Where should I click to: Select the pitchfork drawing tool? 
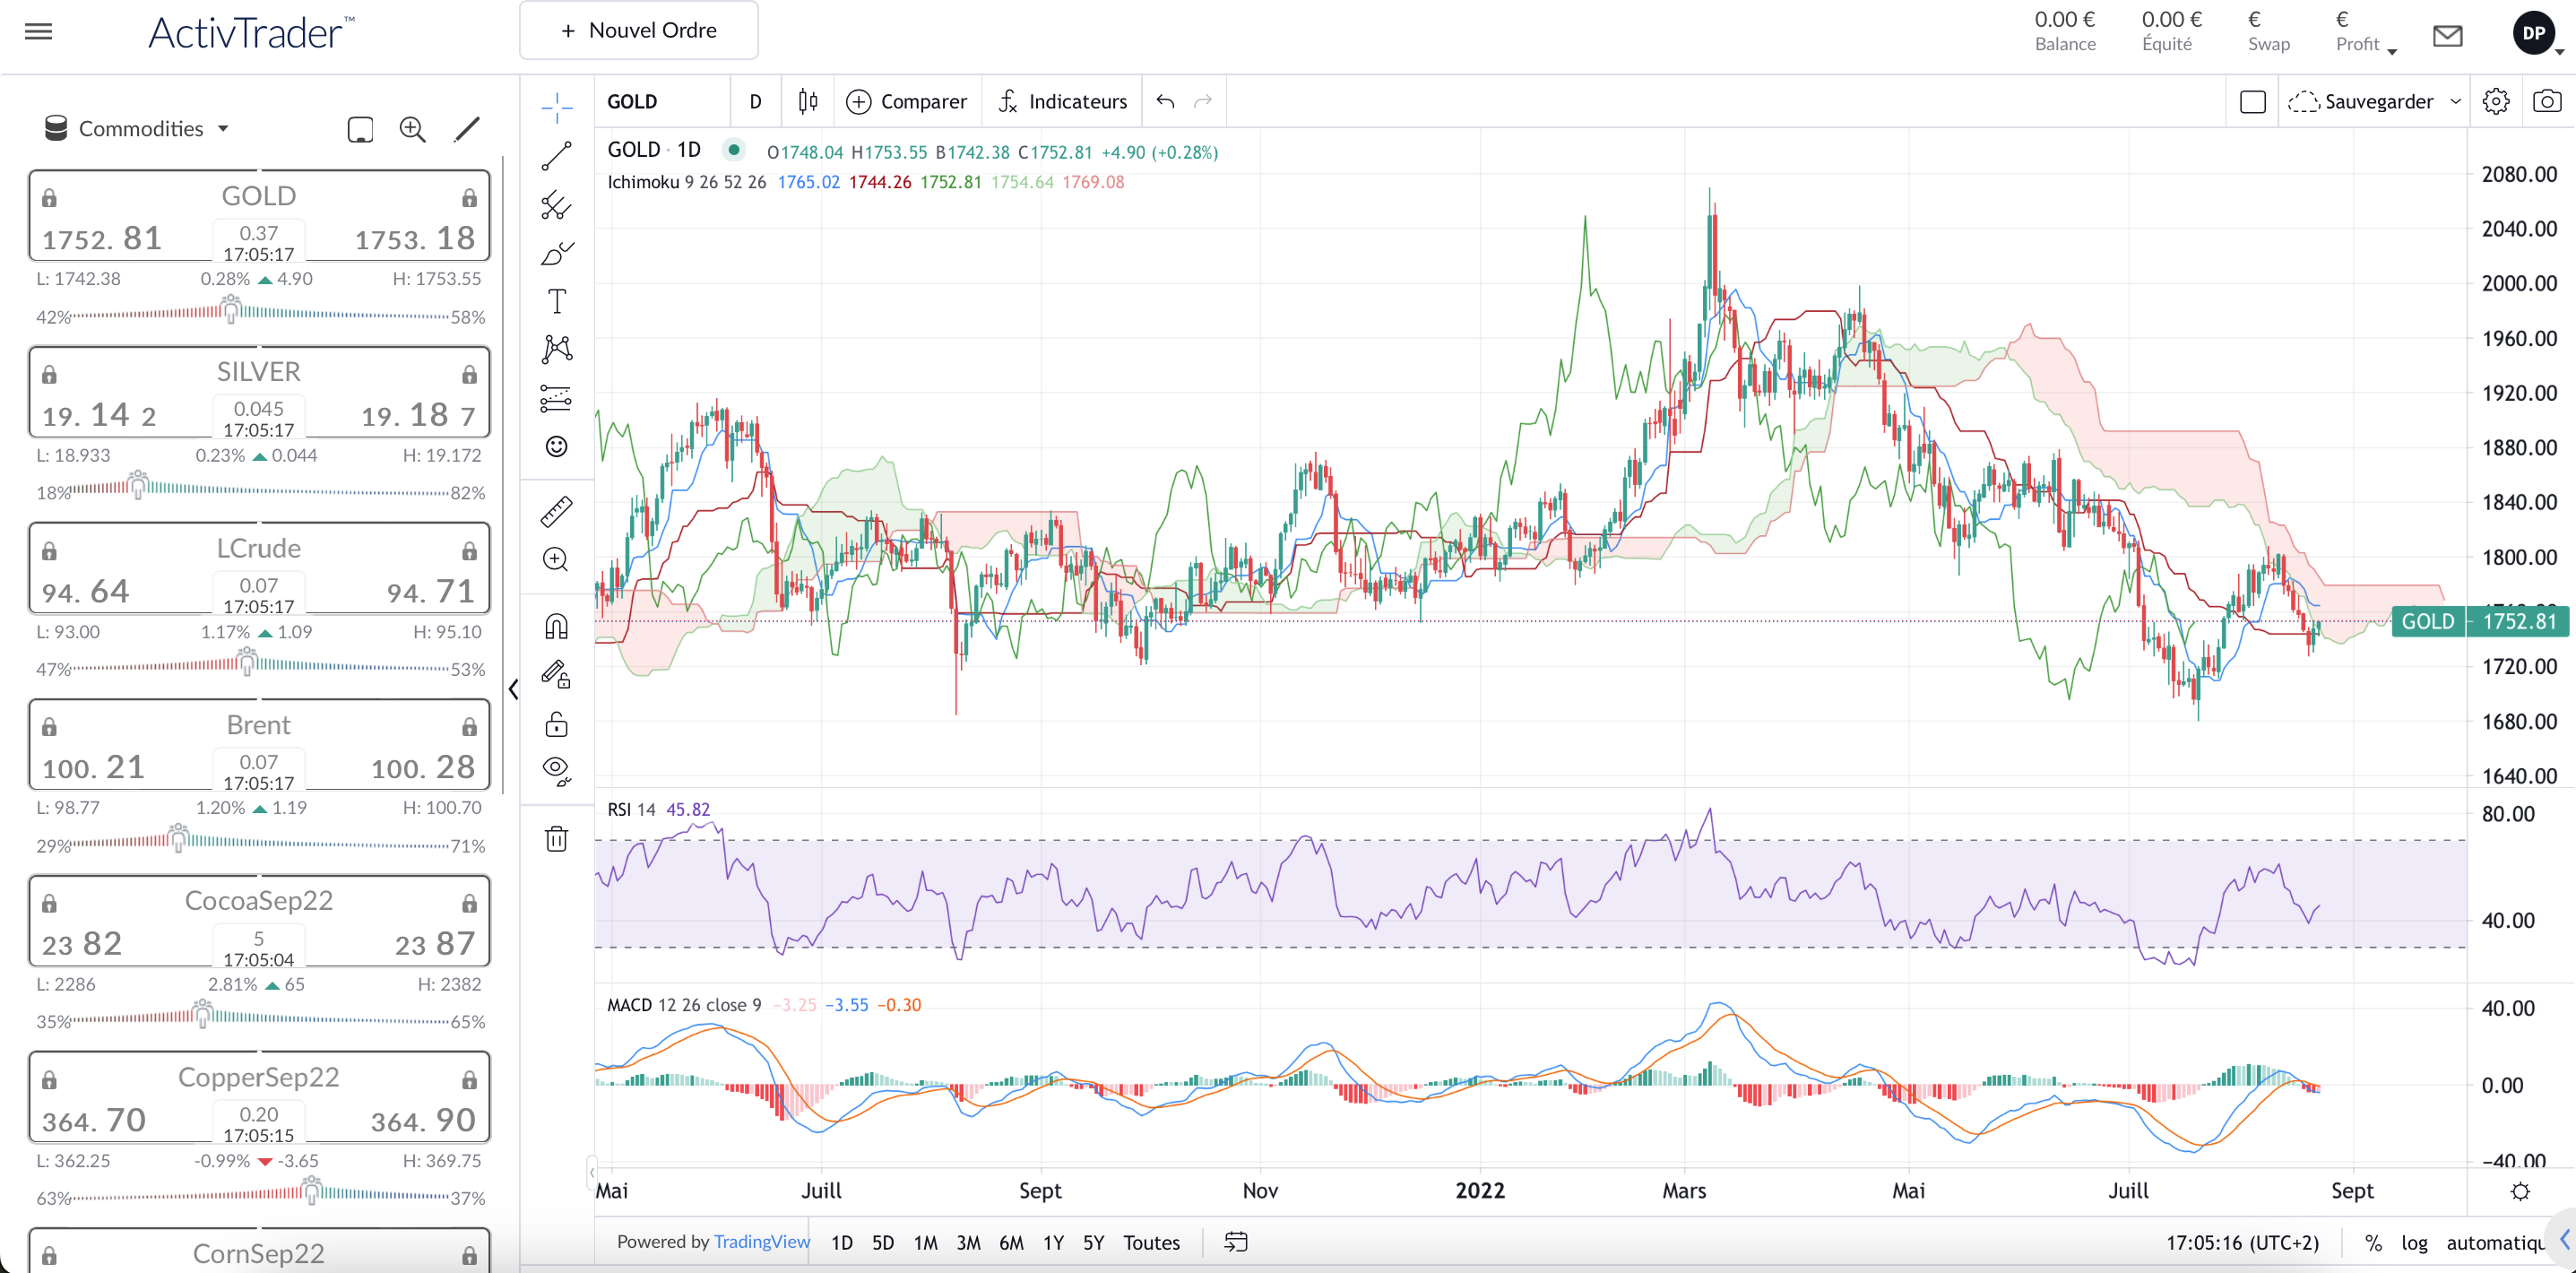pyautogui.click(x=557, y=205)
